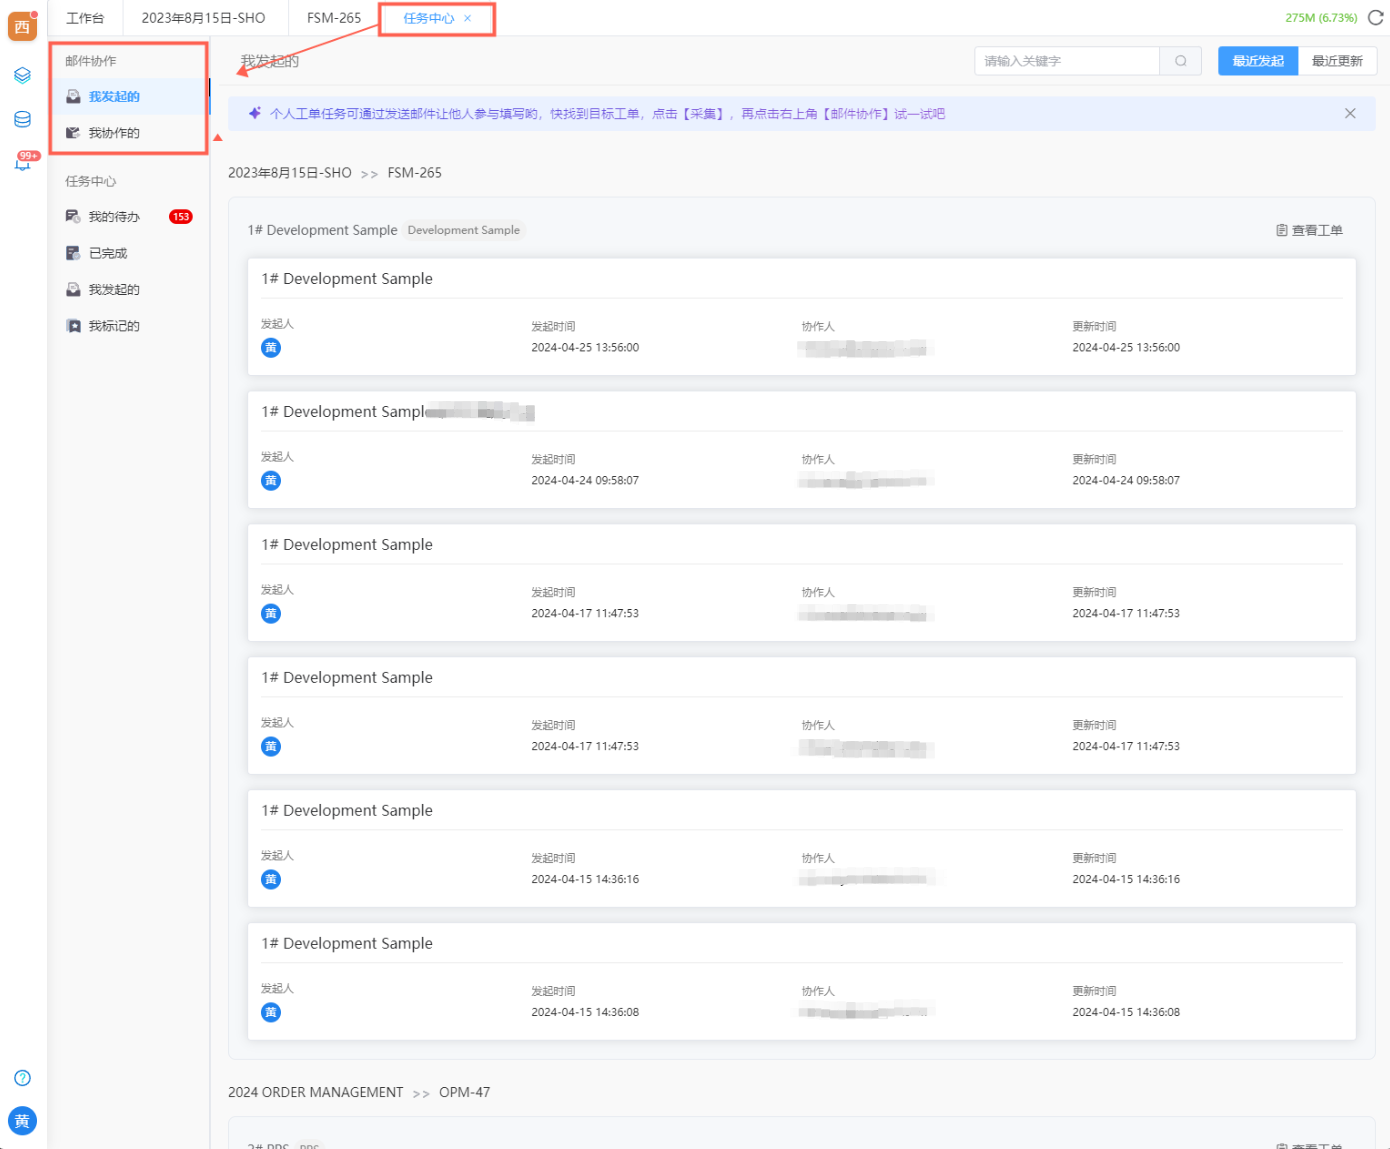
Task: Click the orange app logo icon
Action: pos(22,26)
